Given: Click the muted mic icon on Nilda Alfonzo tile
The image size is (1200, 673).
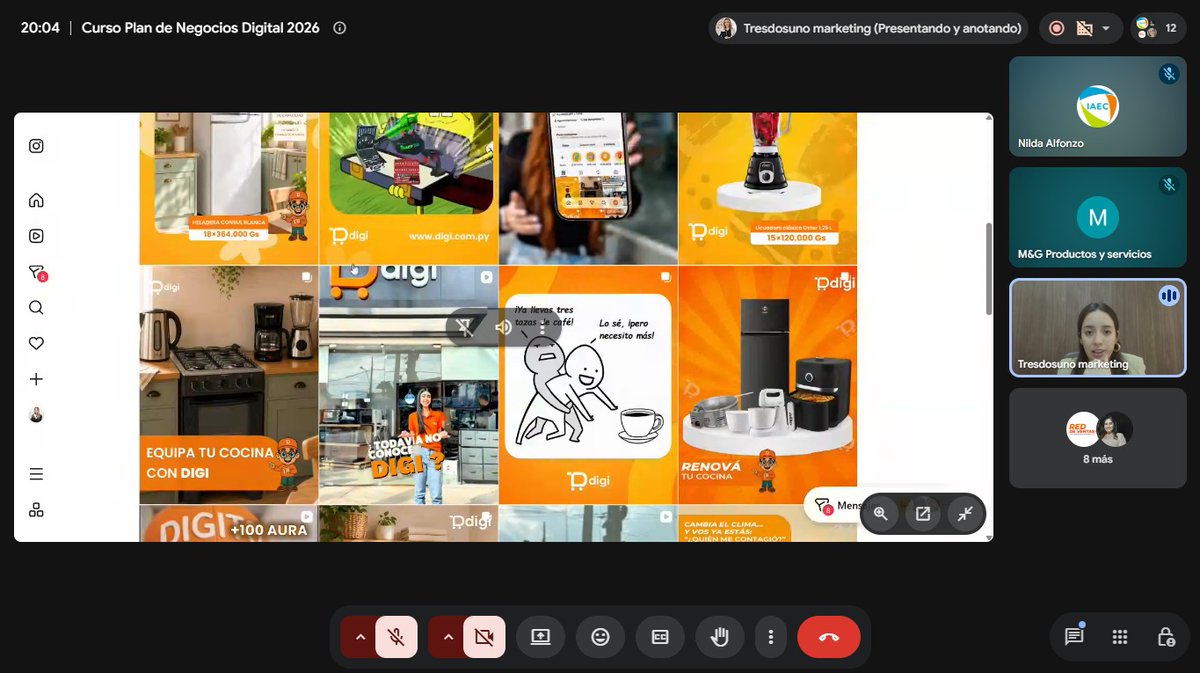Looking at the screenshot, I should tap(1168, 74).
